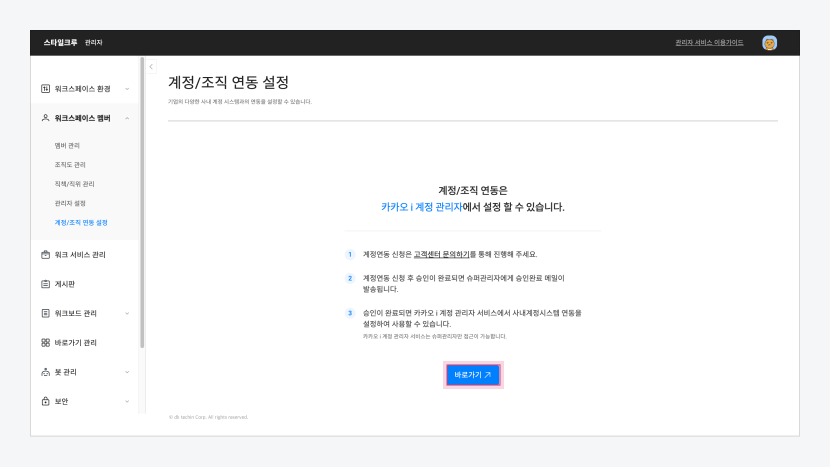Click the 워크보드 관리 icon
The width and height of the screenshot is (830, 467).
click(x=45, y=313)
